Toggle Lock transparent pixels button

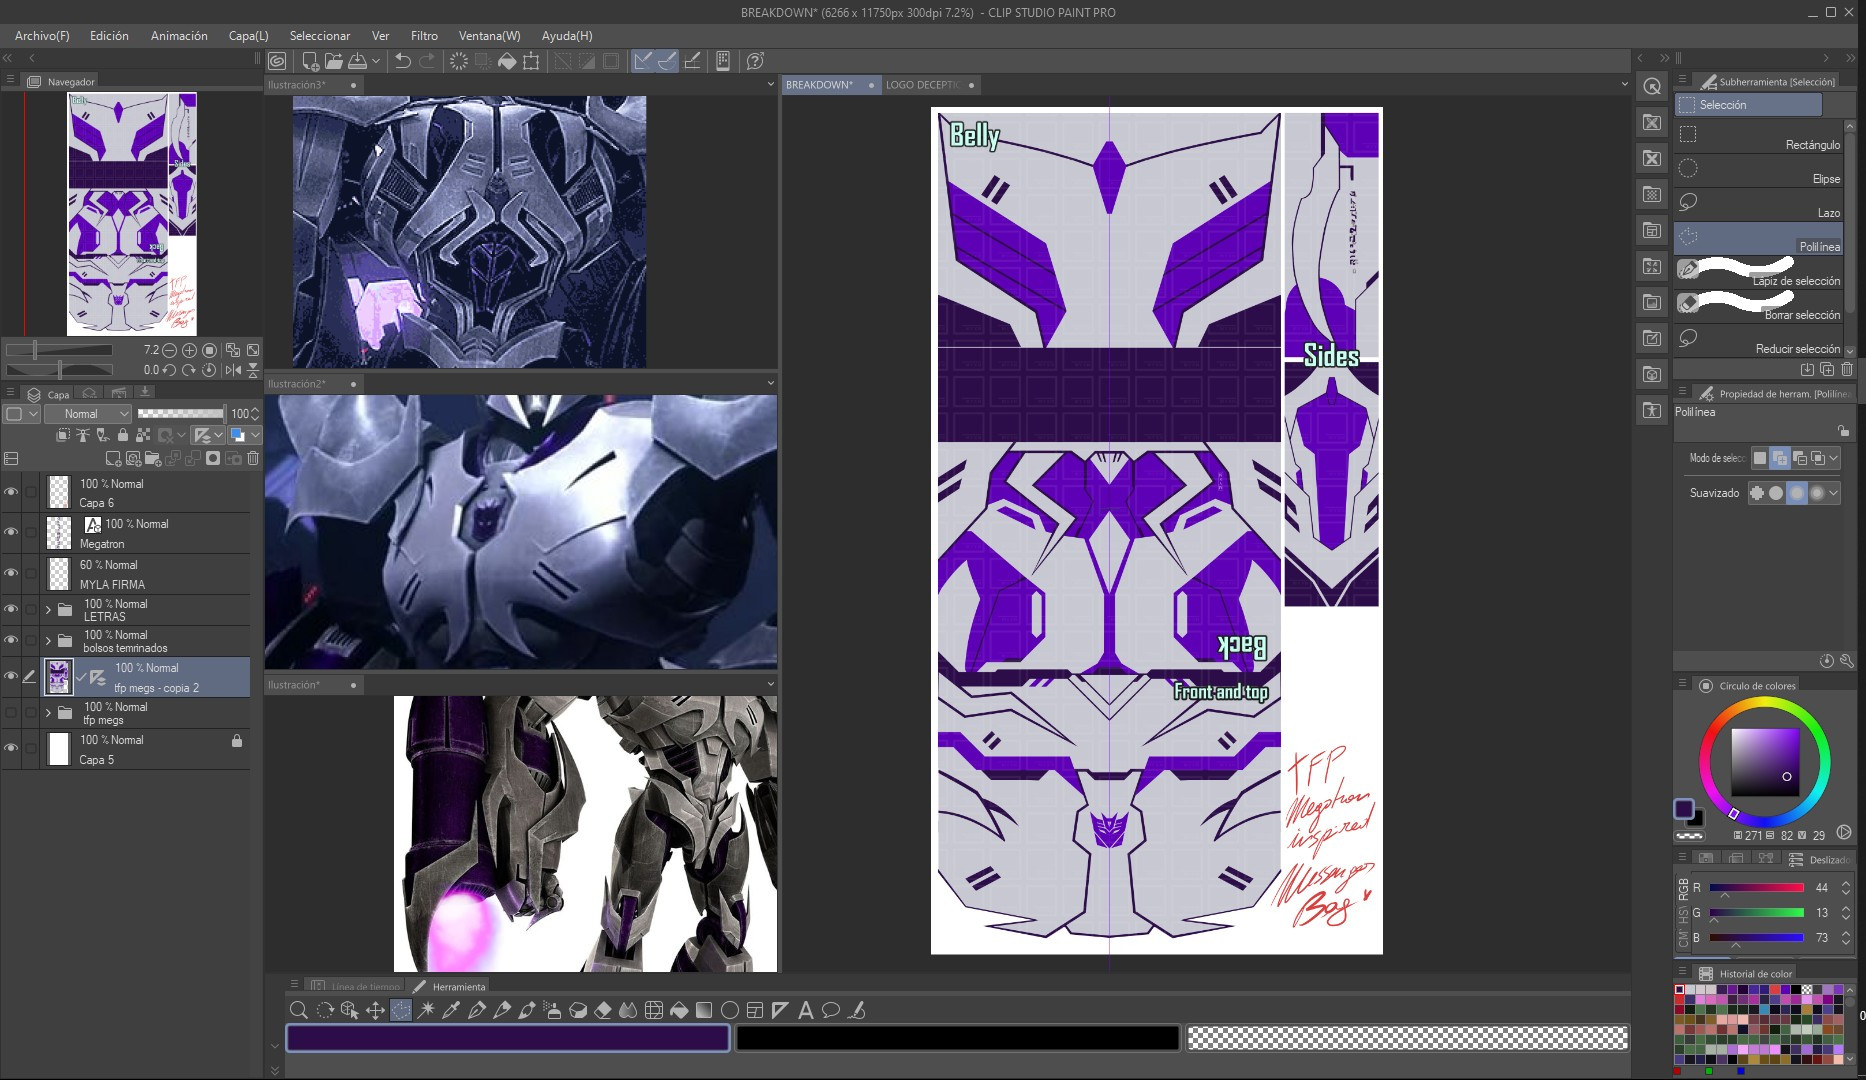click(x=143, y=435)
